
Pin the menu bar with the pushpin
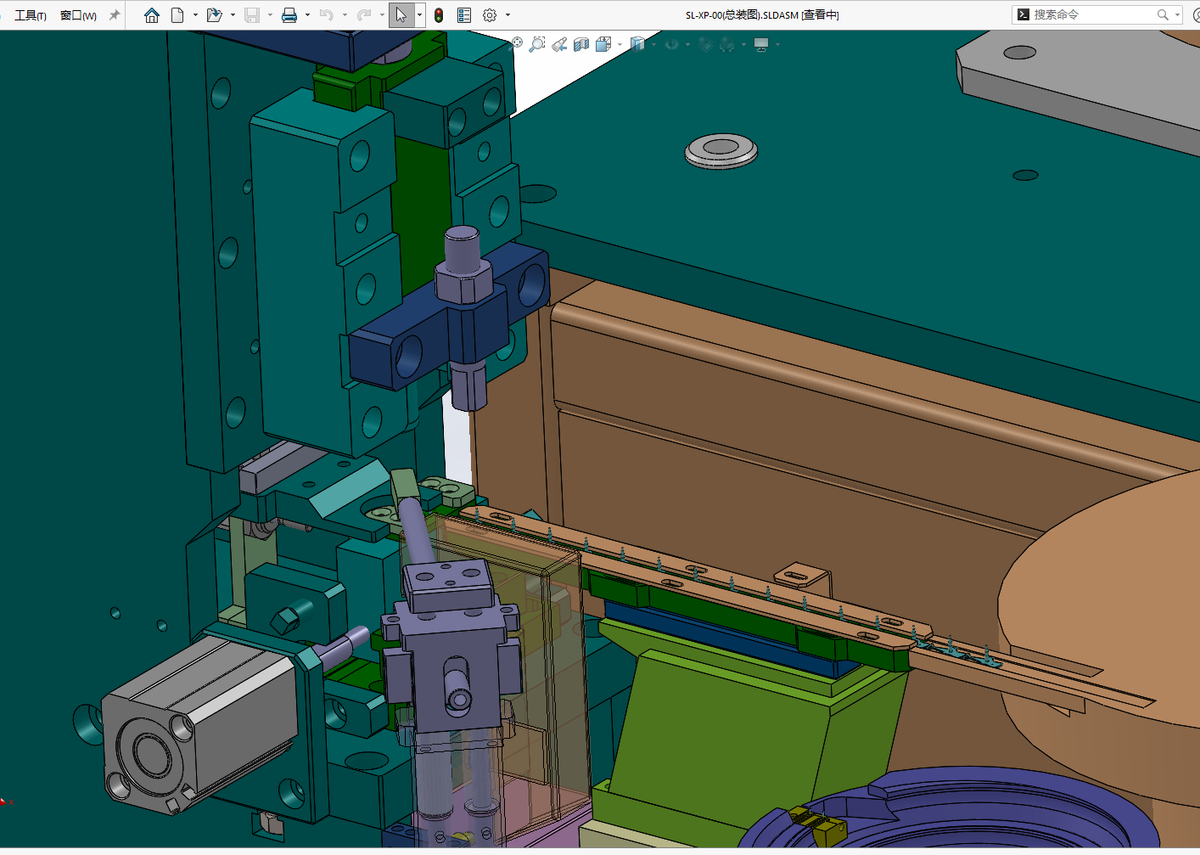114,15
